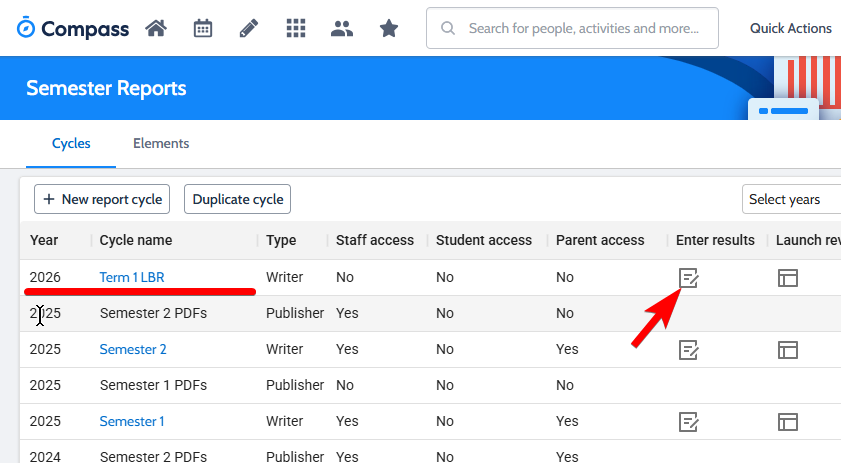The width and height of the screenshot is (841, 463).
Task: Click the pencil icon in navbar
Action: [249, 28]
